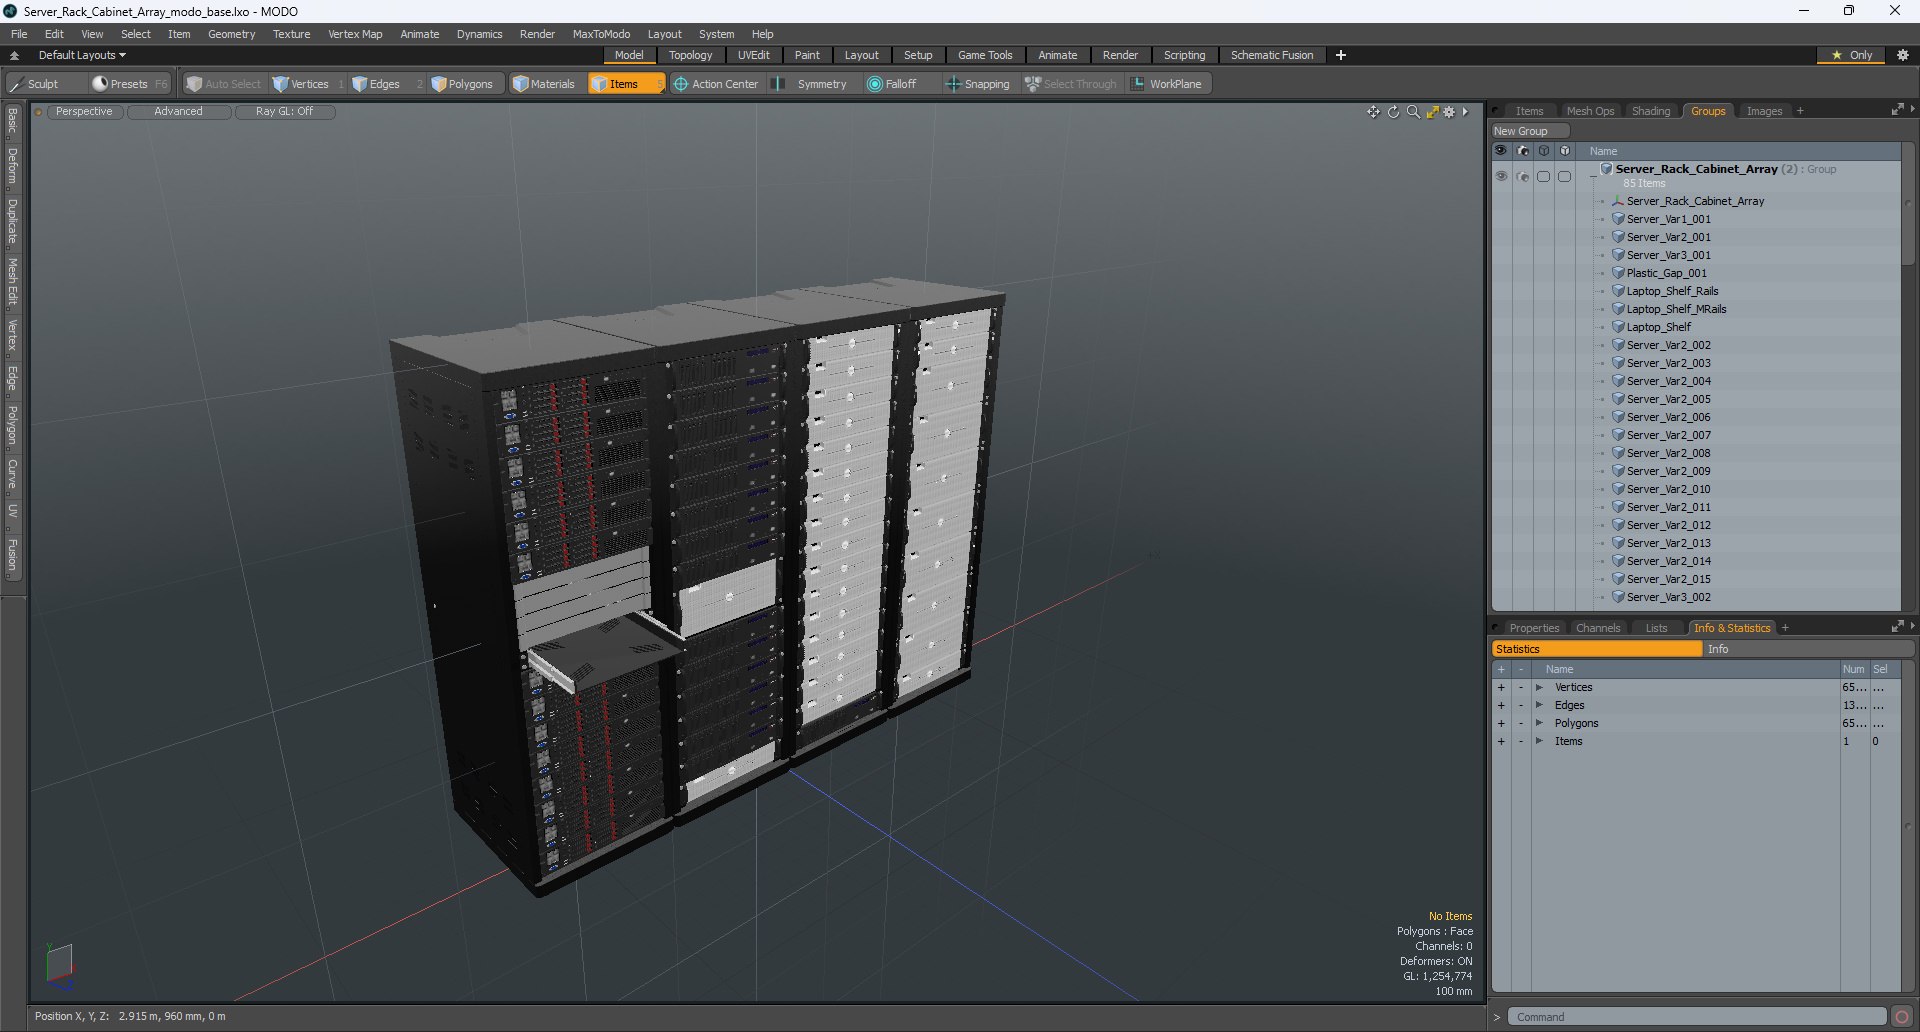Switch to the UVEdit layout tab
This screenshot has height=1032, width=1920.
pos(753,55)
